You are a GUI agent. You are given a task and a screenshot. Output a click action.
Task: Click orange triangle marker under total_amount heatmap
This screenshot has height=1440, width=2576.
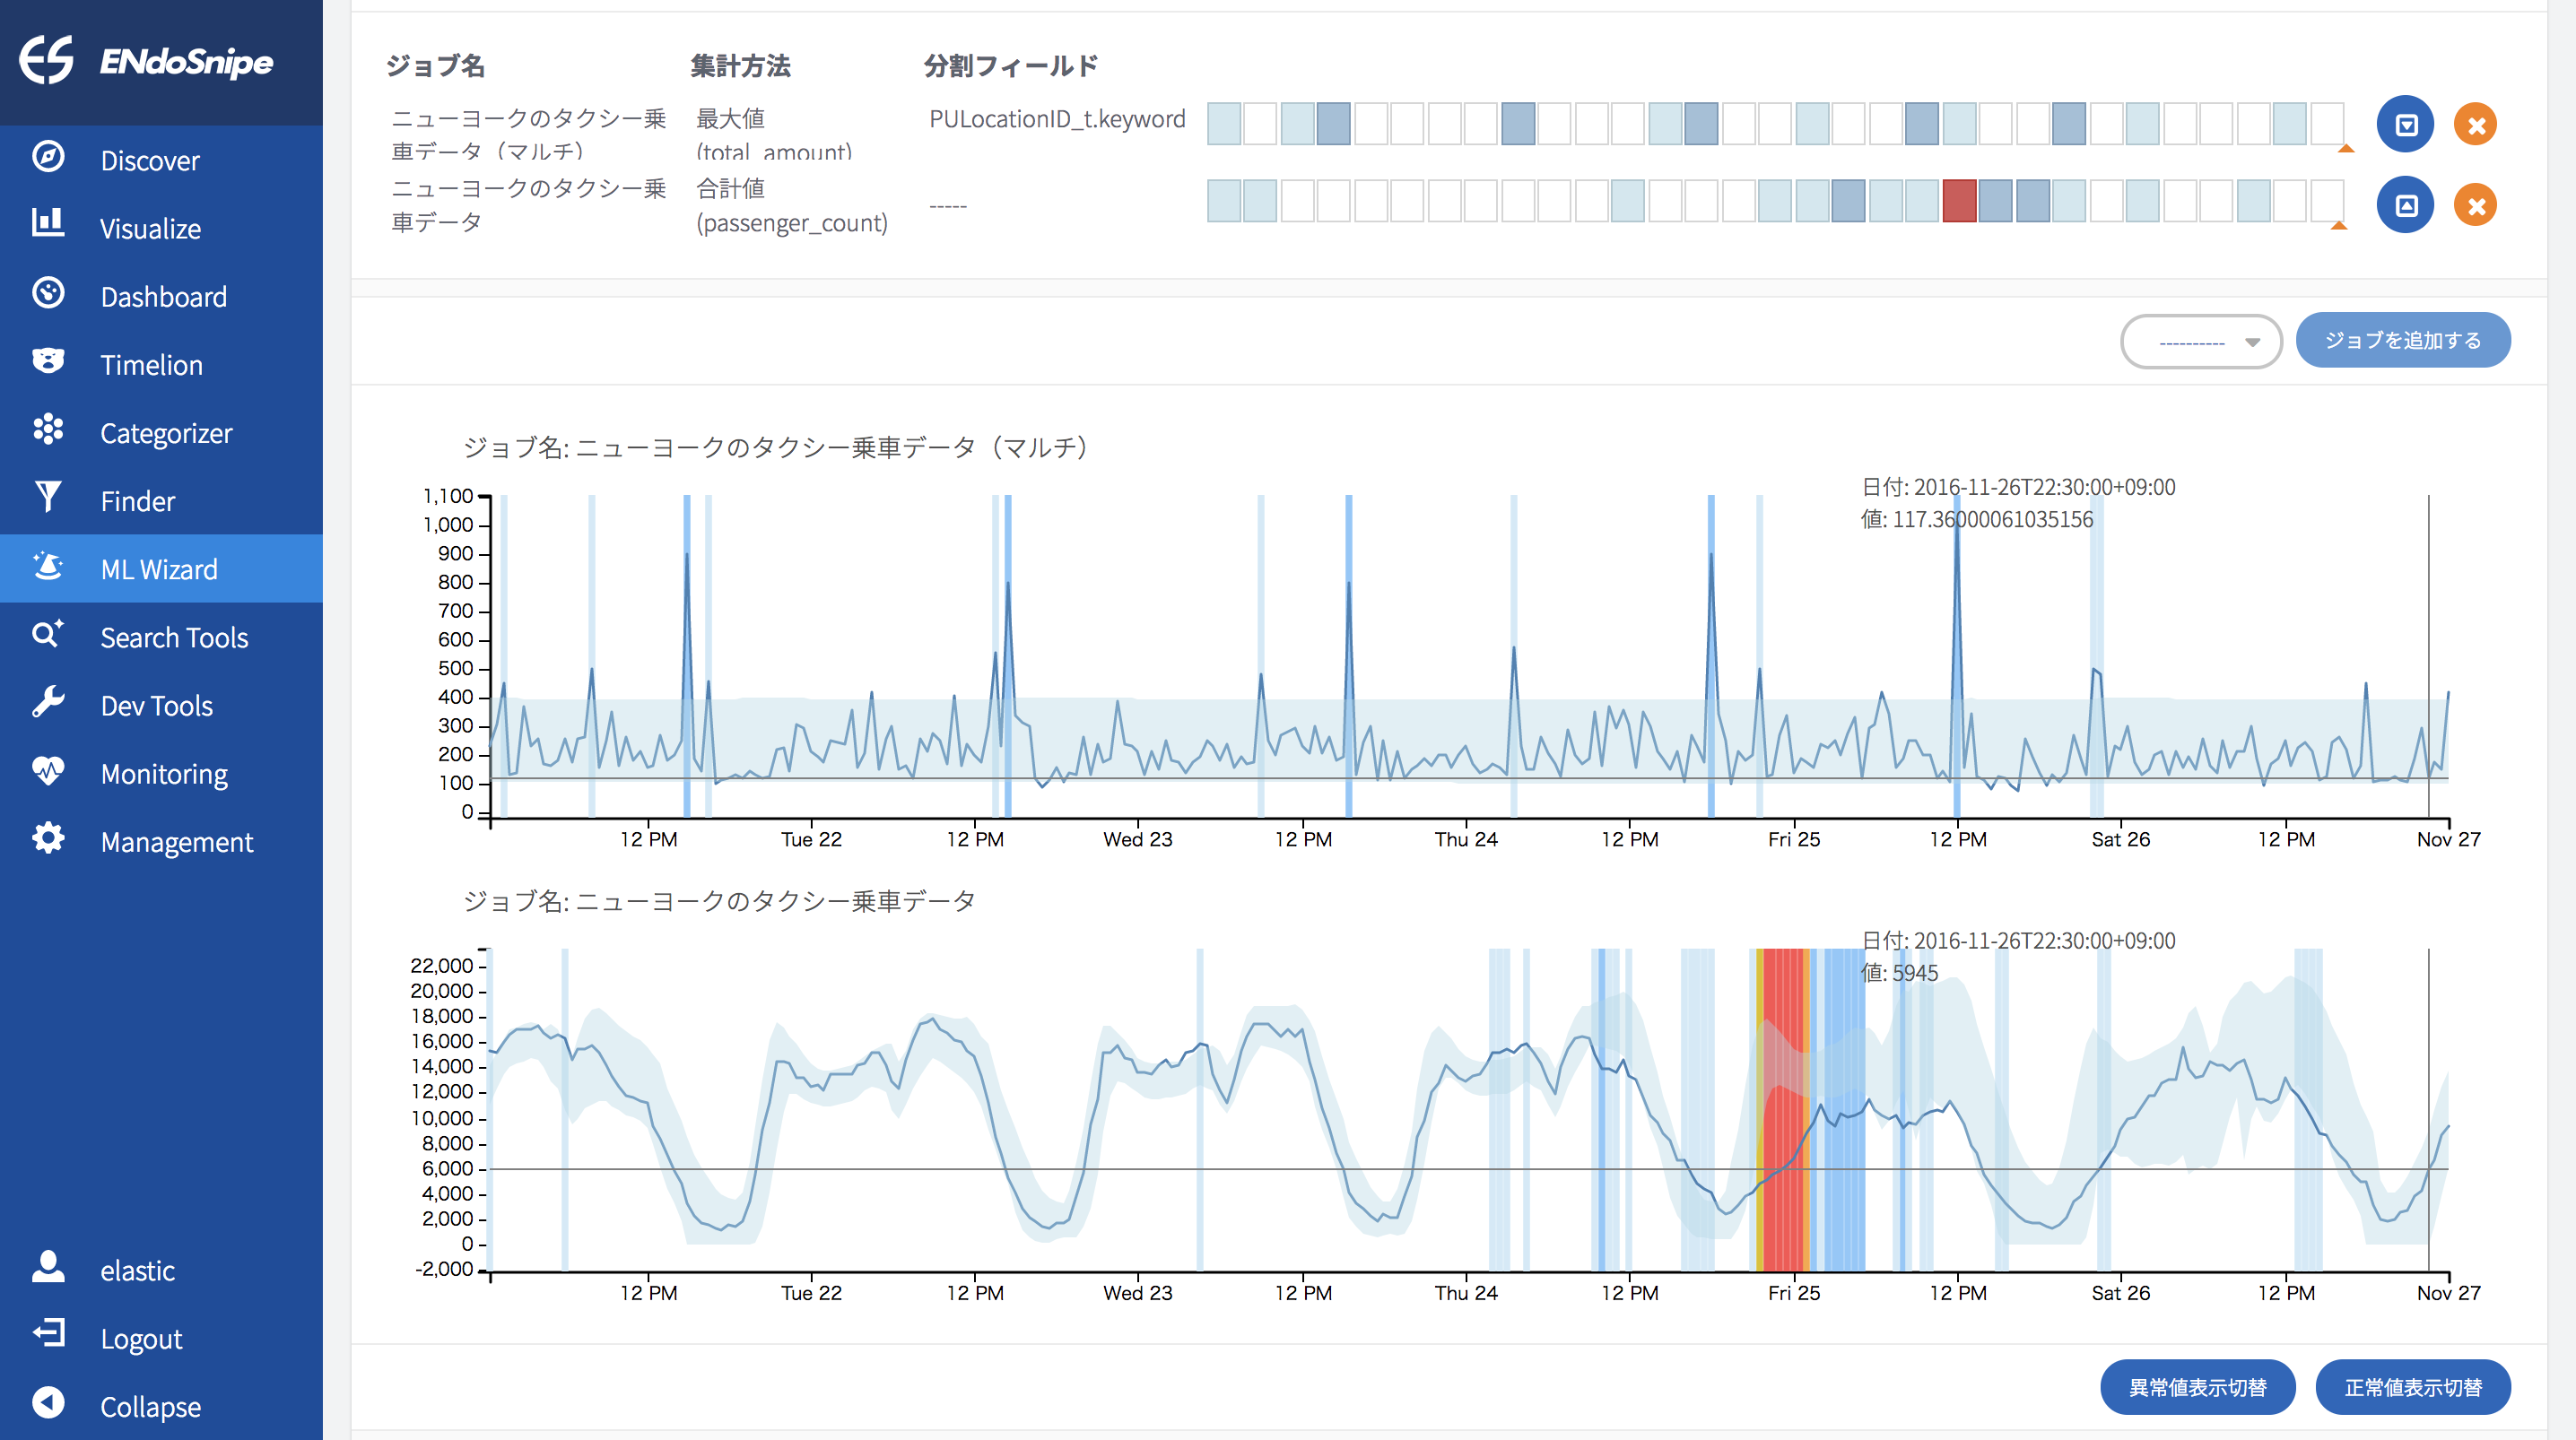[2345, 149]
